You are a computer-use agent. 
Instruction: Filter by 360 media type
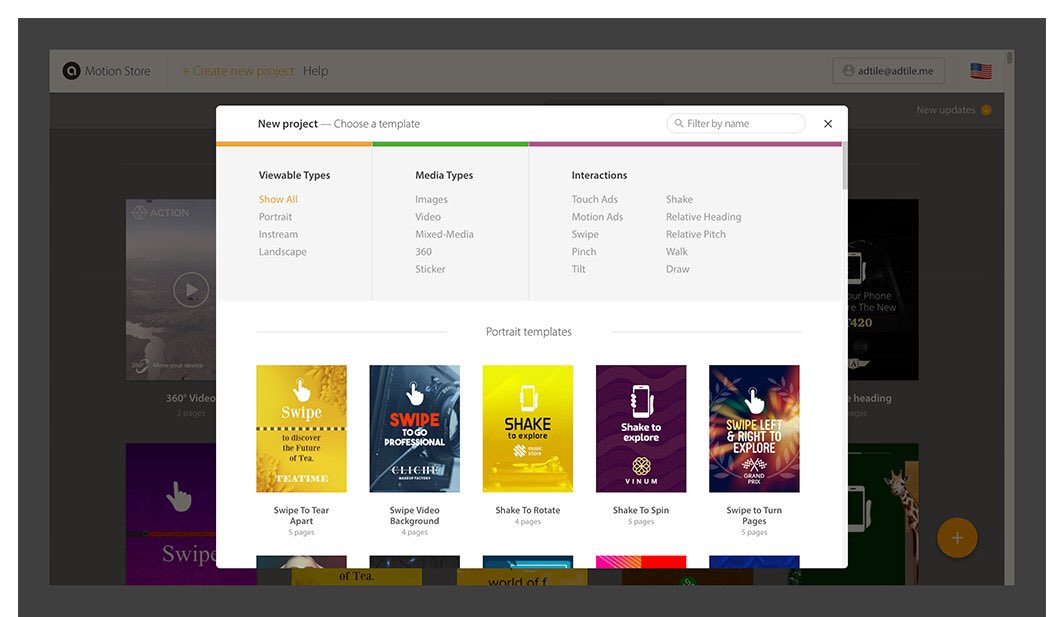pos(423,252)
